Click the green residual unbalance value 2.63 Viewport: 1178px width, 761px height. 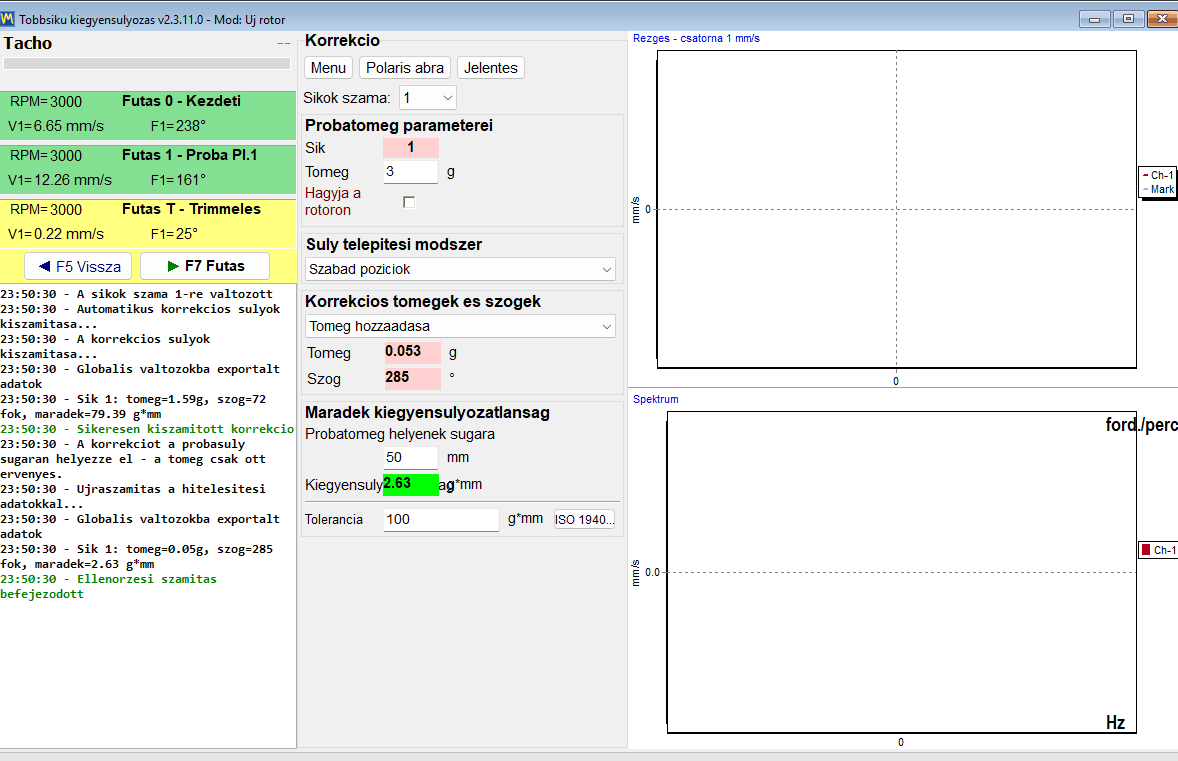(410, 485)
